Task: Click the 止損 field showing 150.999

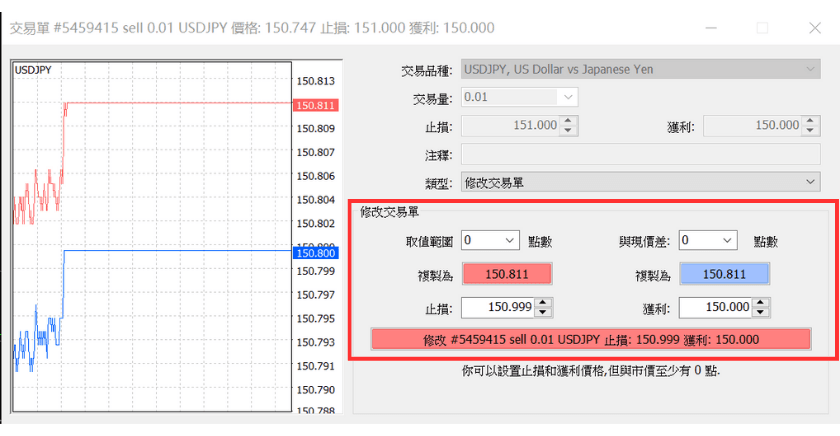Action: tap(497, 308)
